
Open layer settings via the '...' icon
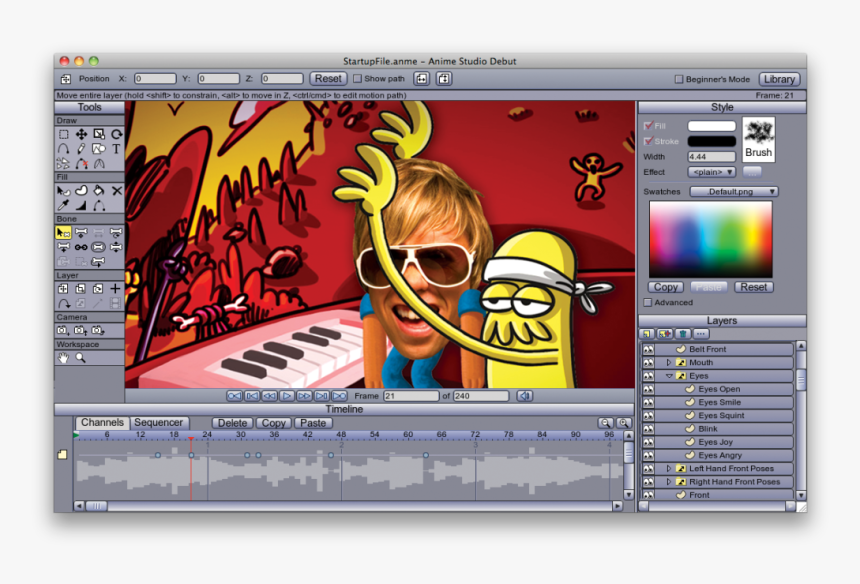pos(700,334)
